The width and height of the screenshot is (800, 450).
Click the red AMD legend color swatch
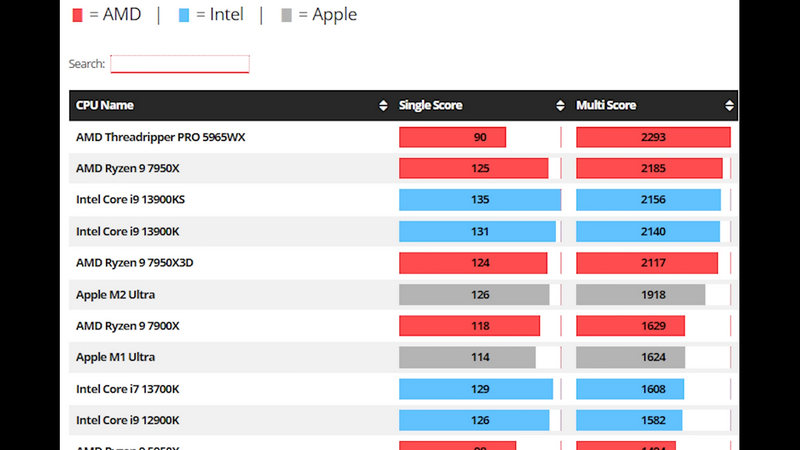(78, 15)
